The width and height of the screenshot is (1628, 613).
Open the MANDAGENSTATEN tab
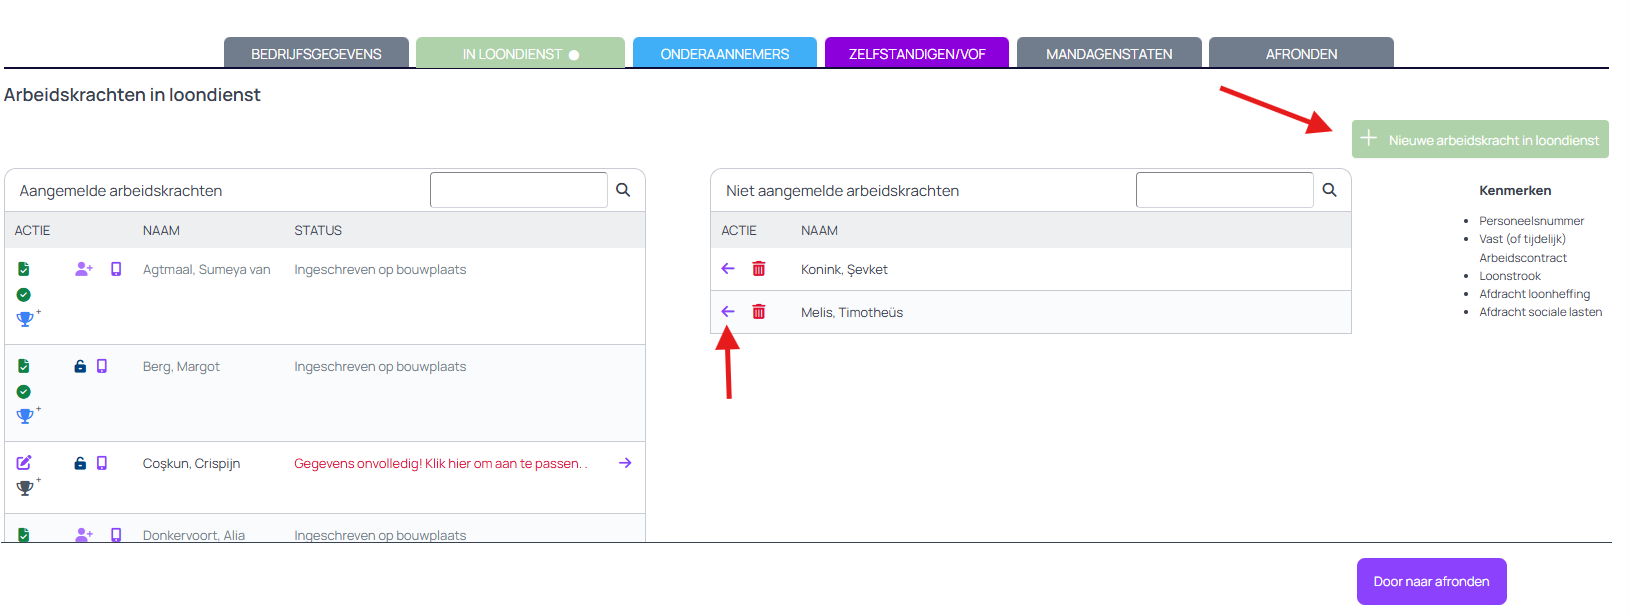tap(1108, 54)
